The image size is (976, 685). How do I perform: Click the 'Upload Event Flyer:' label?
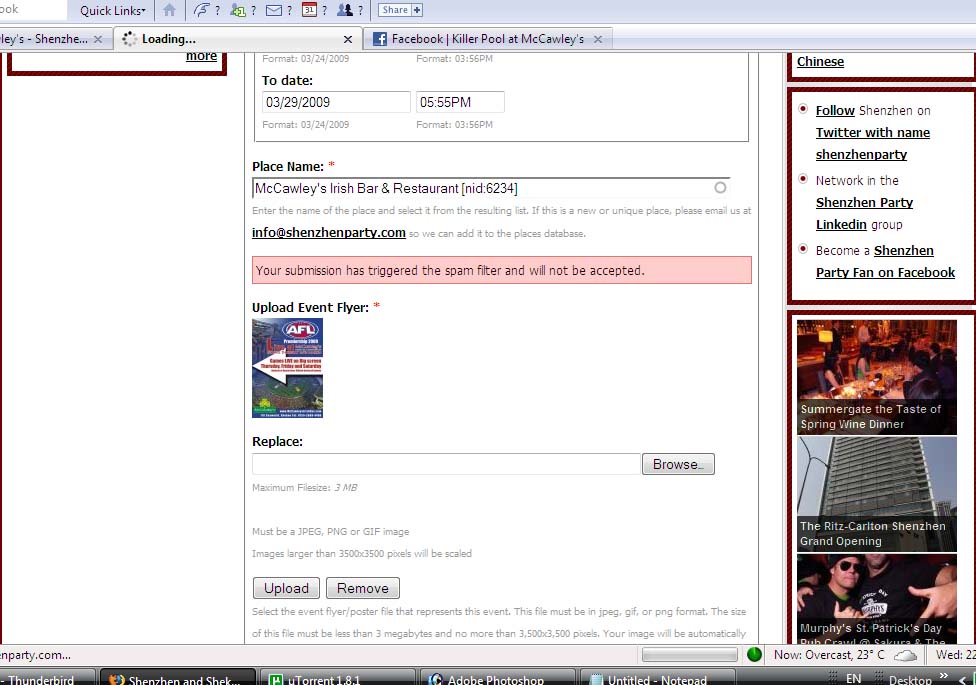tap(310, 308)
